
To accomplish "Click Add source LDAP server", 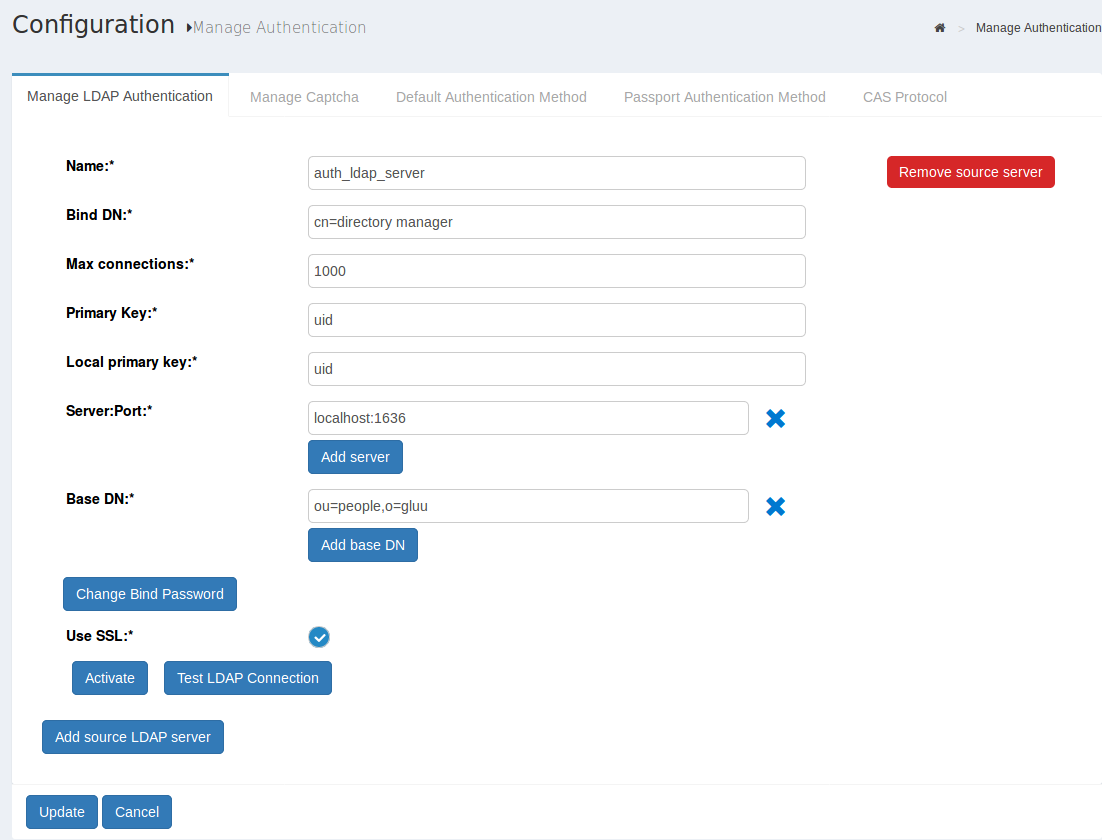I will [132, 736].
